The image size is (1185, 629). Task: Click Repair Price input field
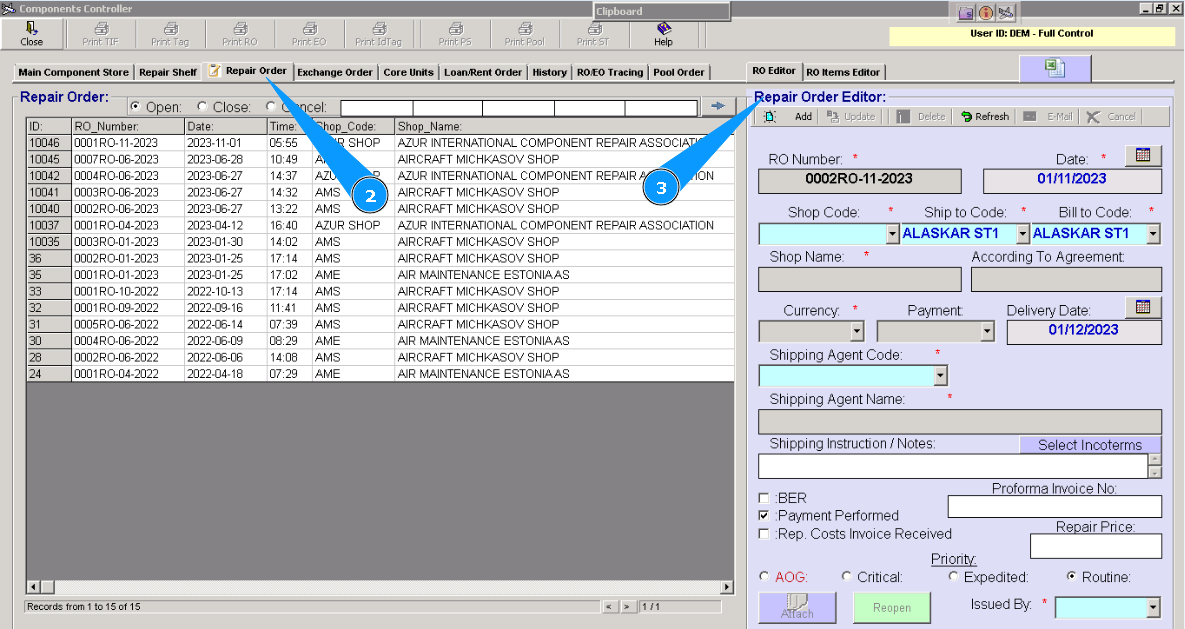point(1095,546)
